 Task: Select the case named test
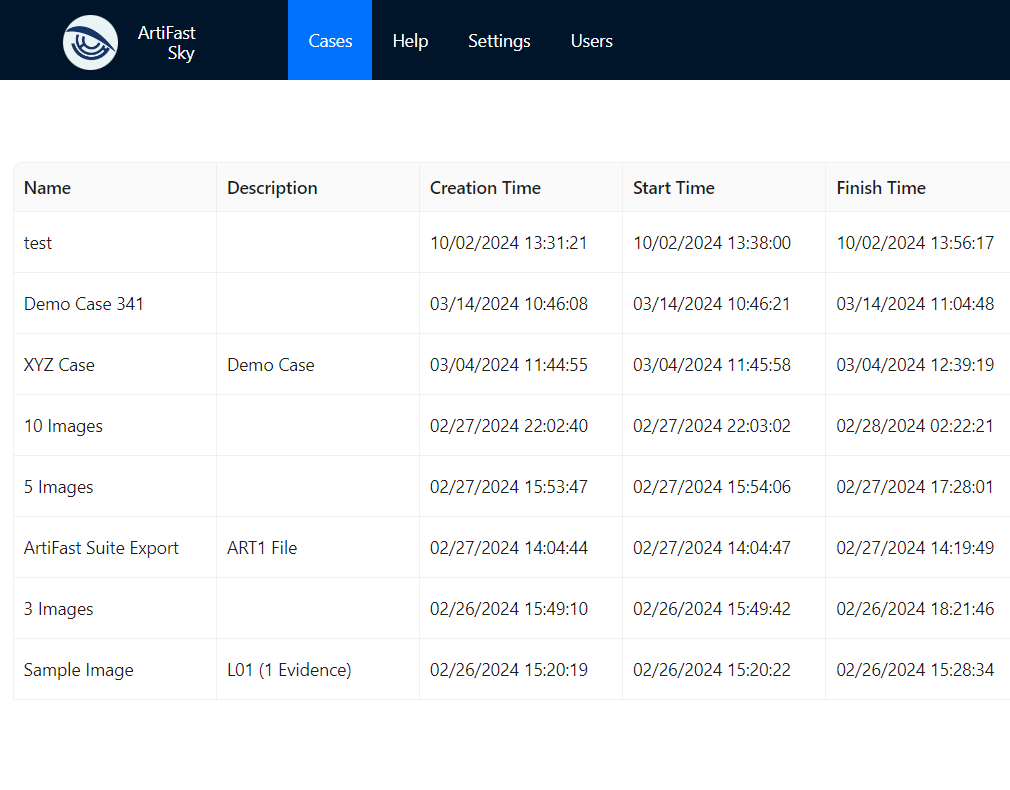(x=38, y=243)
